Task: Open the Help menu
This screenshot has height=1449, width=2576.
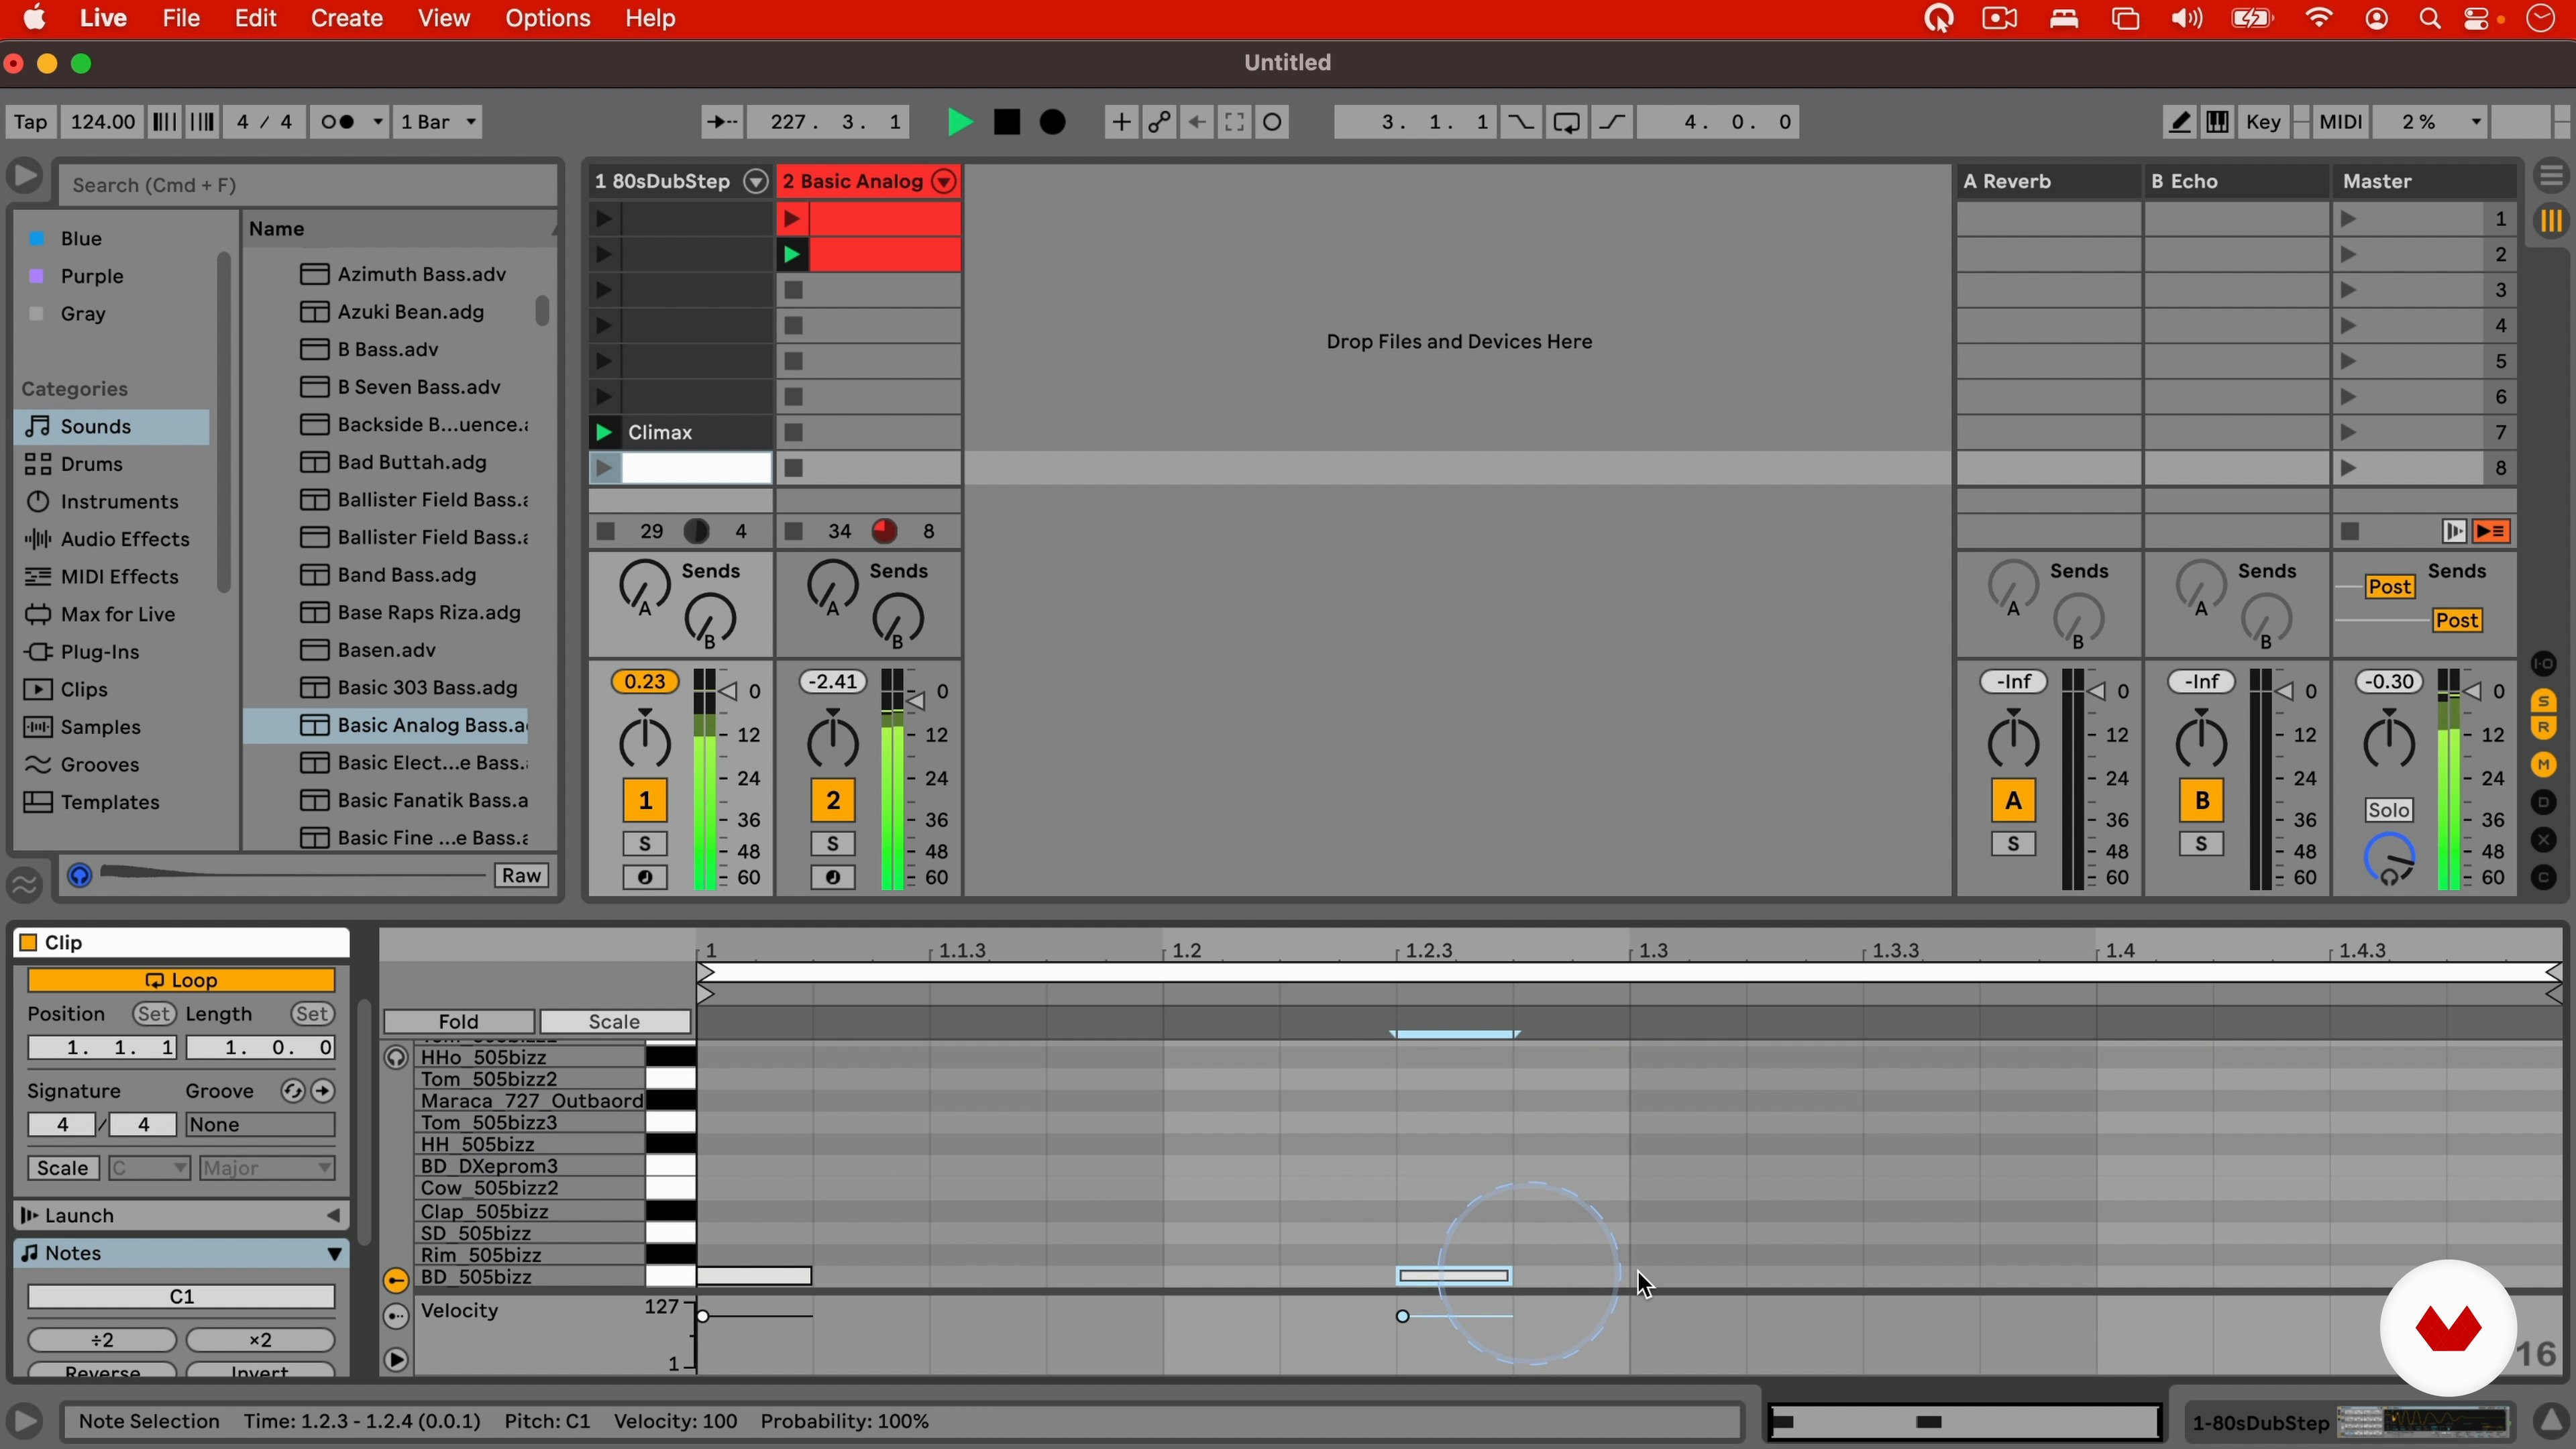Action: (651, 18)
